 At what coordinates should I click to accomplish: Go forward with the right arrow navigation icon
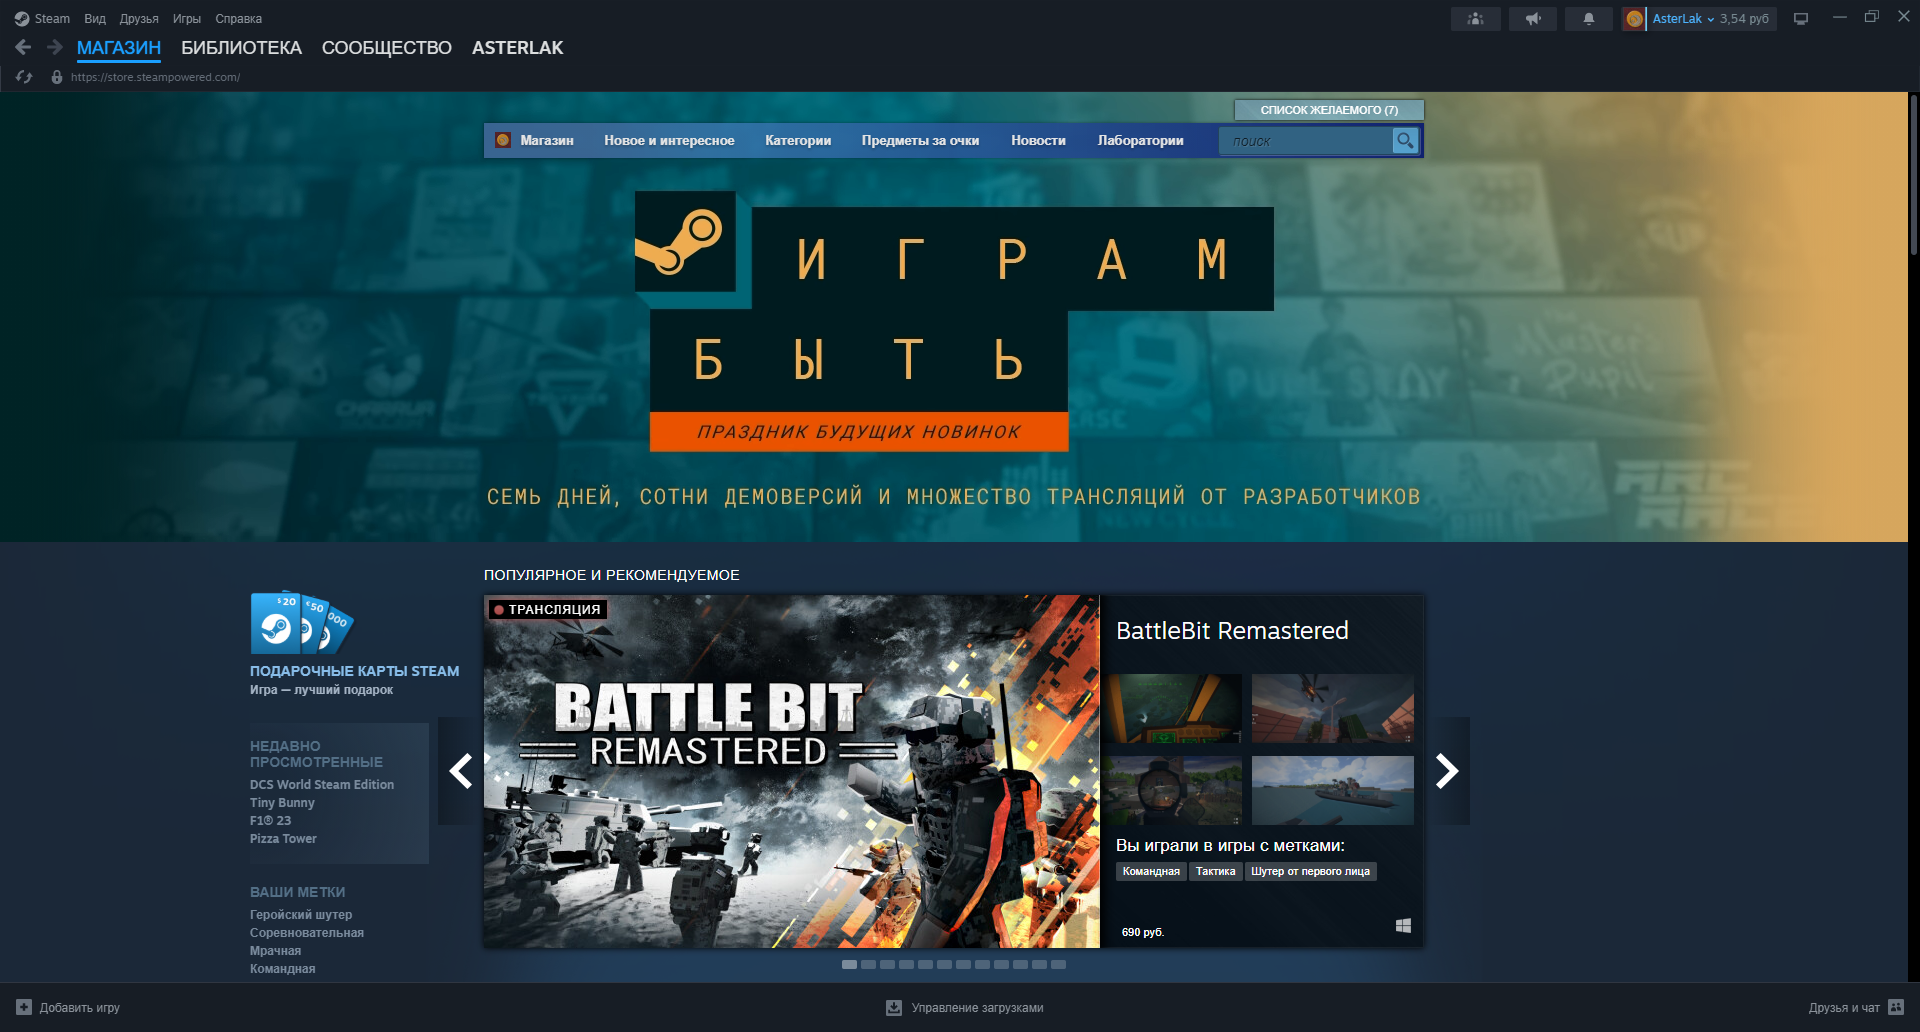pyautogui.click(x=55, y=47)
